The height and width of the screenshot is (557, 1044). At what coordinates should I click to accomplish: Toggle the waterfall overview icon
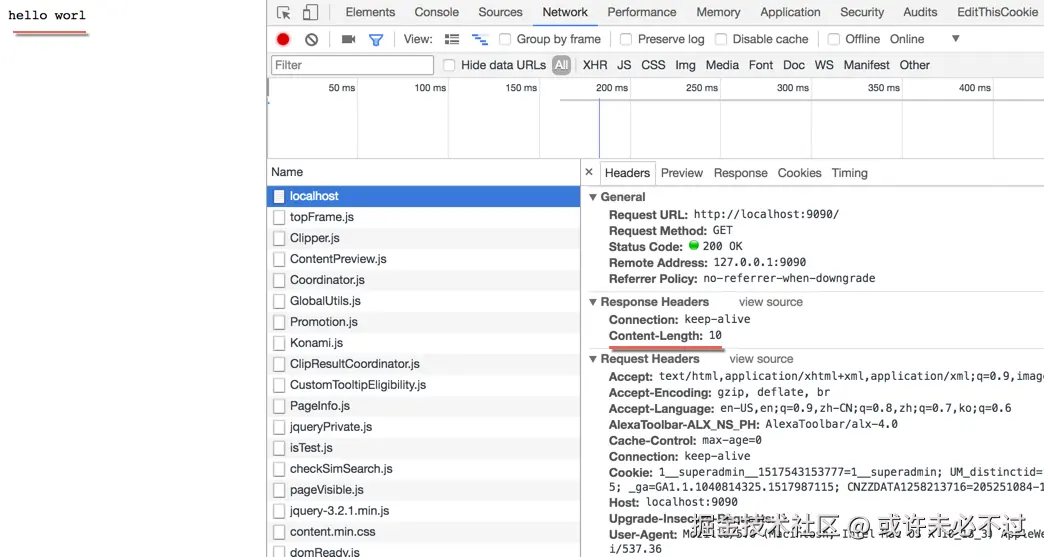point(479,39)
